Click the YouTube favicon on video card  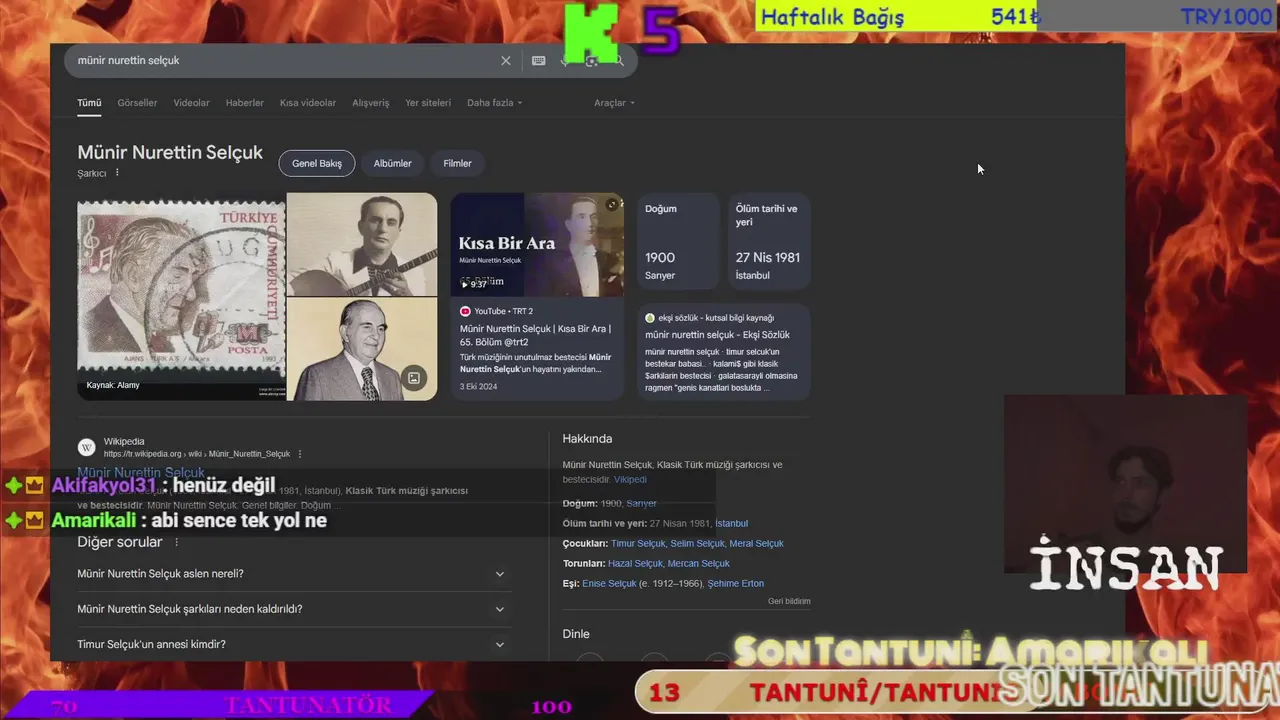(x=465, y=311)
